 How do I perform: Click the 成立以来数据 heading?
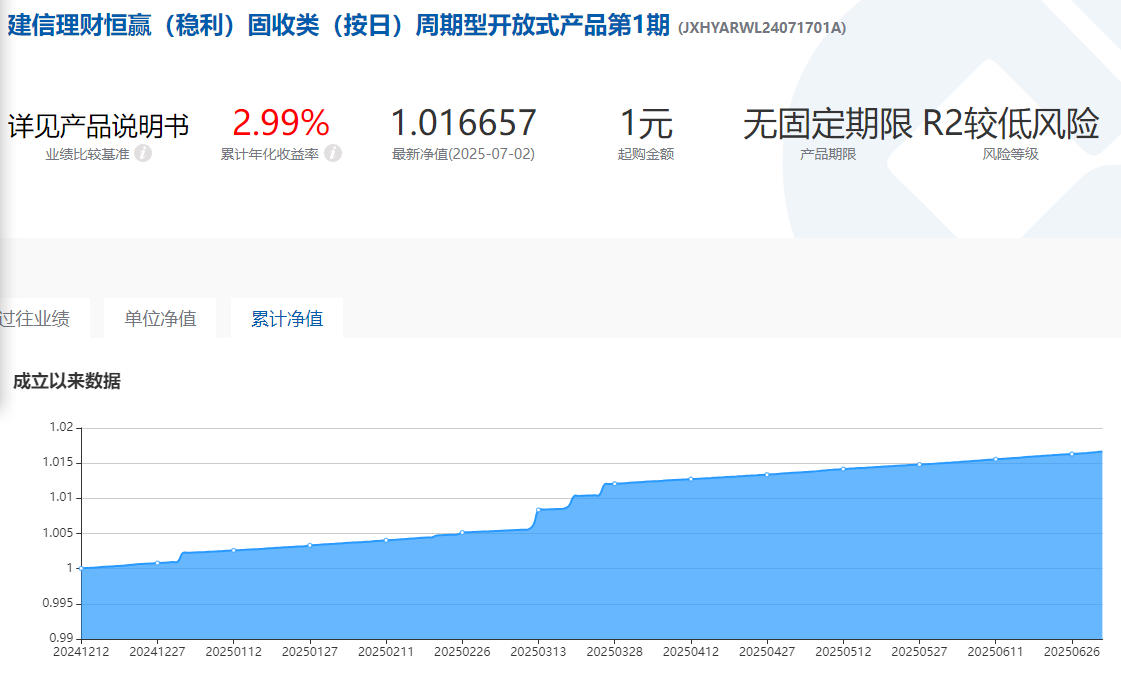point(66,381)
